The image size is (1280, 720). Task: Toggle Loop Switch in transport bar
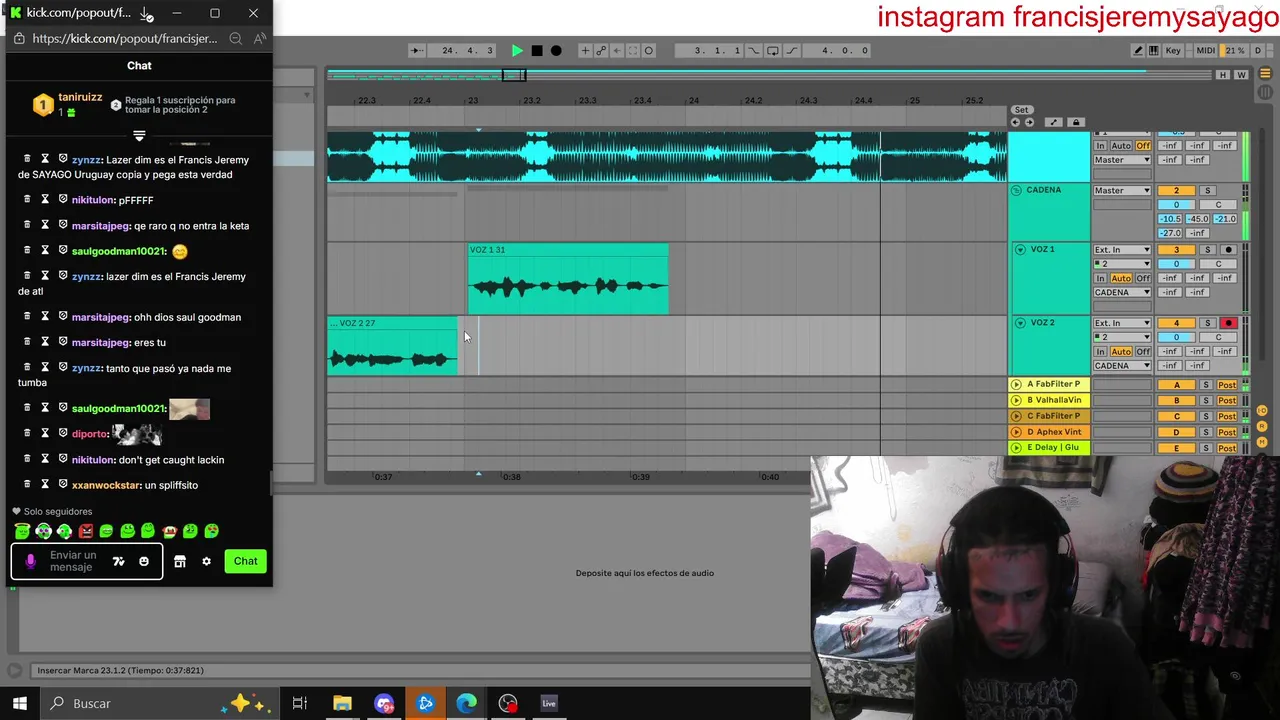click(x=773, y=50)
